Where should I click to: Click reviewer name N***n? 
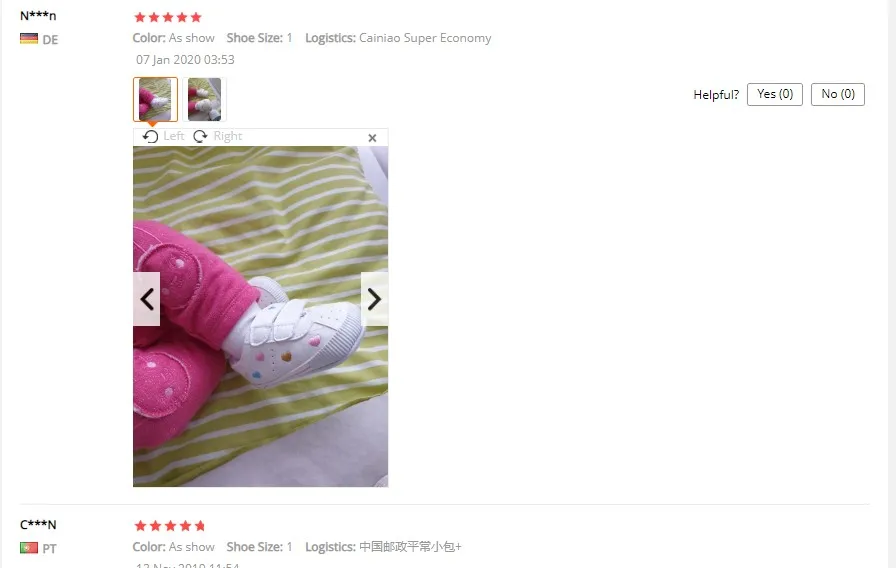38,15
